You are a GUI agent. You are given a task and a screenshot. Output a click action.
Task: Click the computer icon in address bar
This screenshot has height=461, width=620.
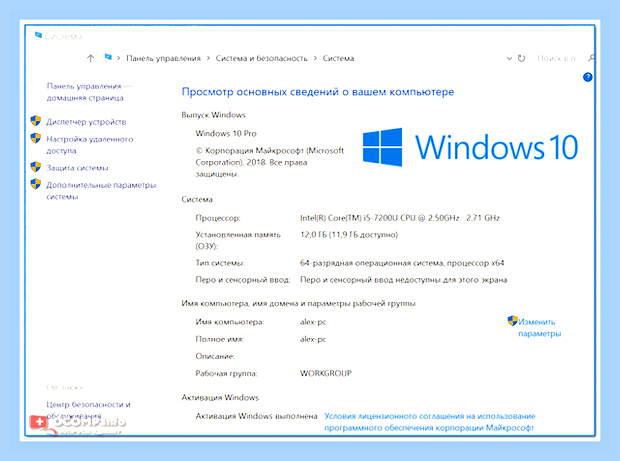click(x=108, y=58)
